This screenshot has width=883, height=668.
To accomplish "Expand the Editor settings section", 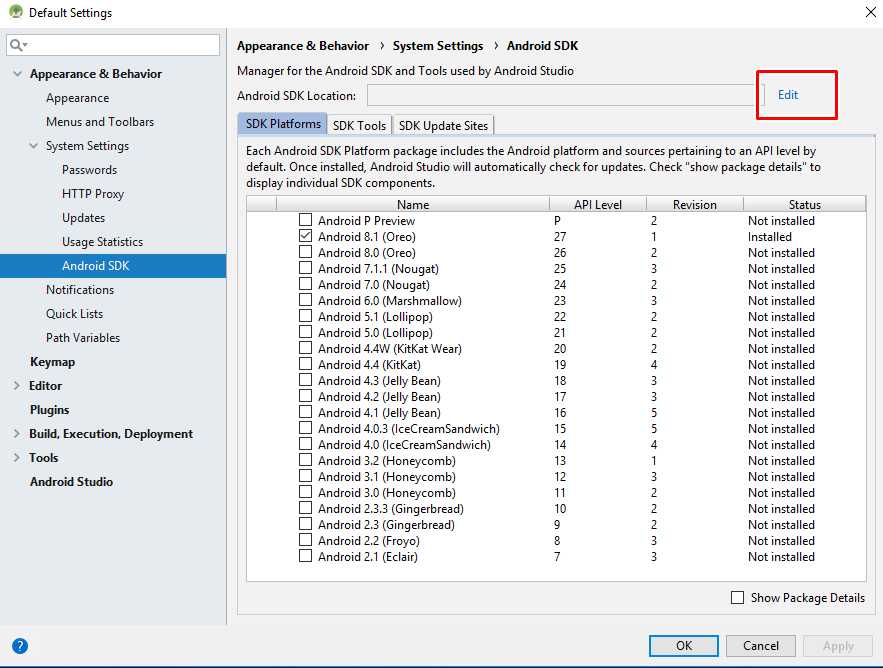I will click(16, 386).
